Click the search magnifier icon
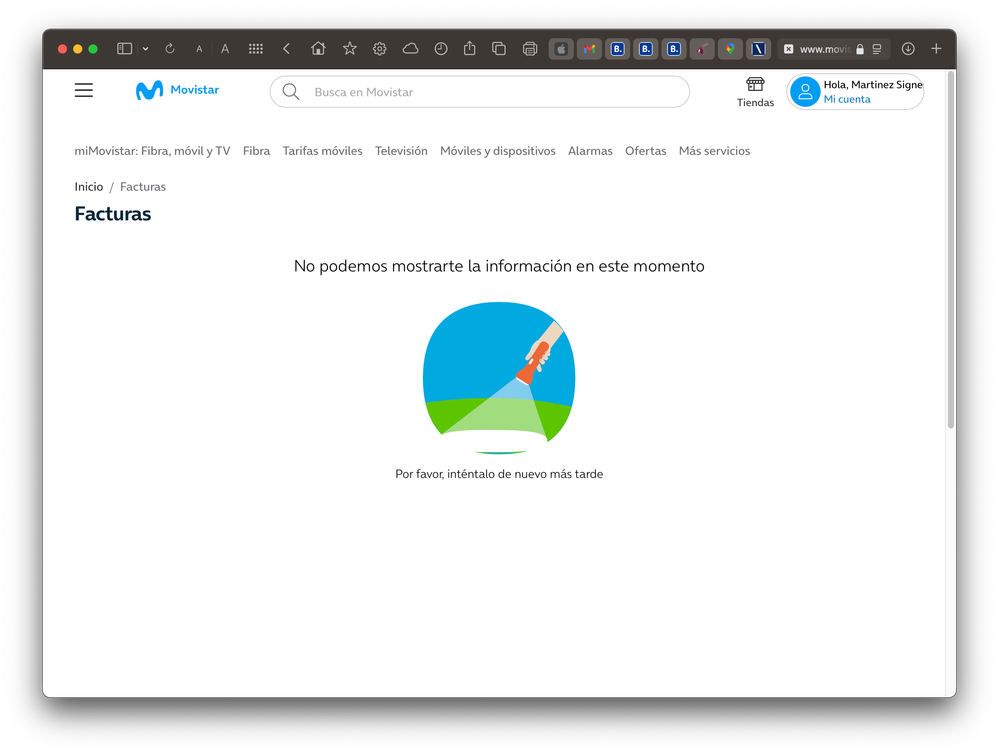This screenshot has height=754, width=999. tap(290, 91)
